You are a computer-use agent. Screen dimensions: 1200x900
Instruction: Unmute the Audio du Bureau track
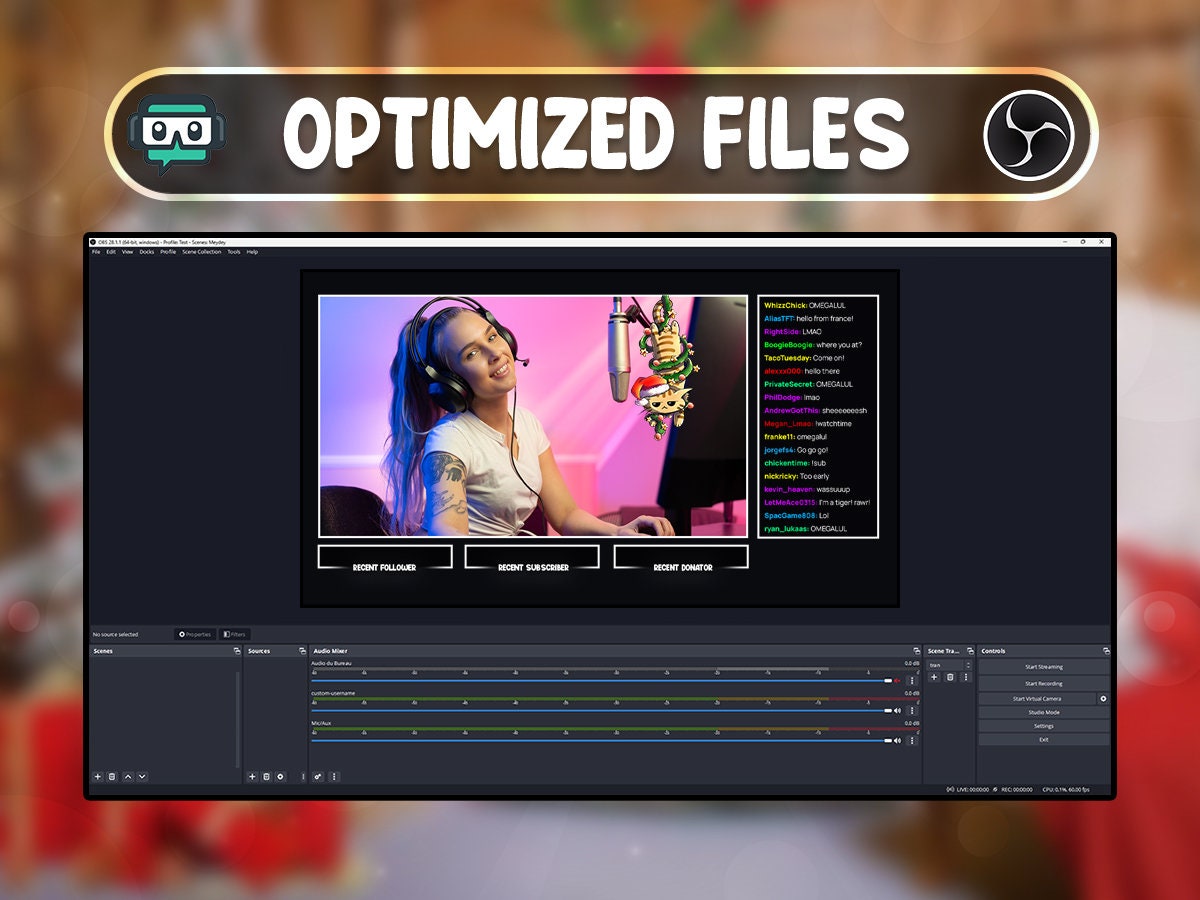coord(897,681)
